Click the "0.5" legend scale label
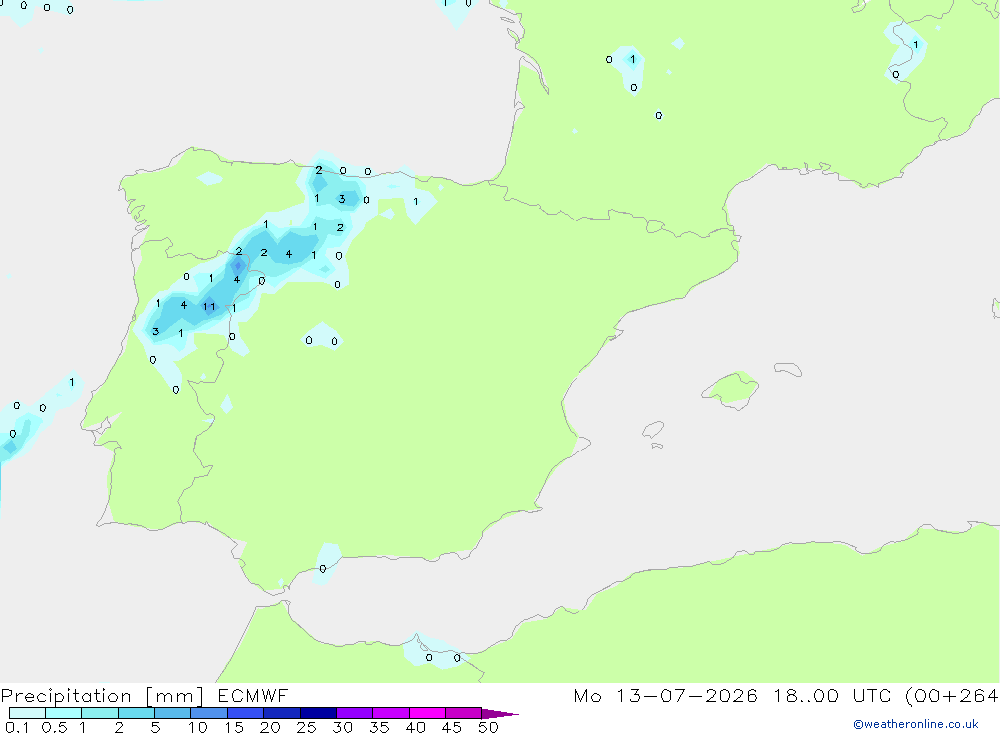The height and width of the screenshot is (733, 1000). pos(55,727)
